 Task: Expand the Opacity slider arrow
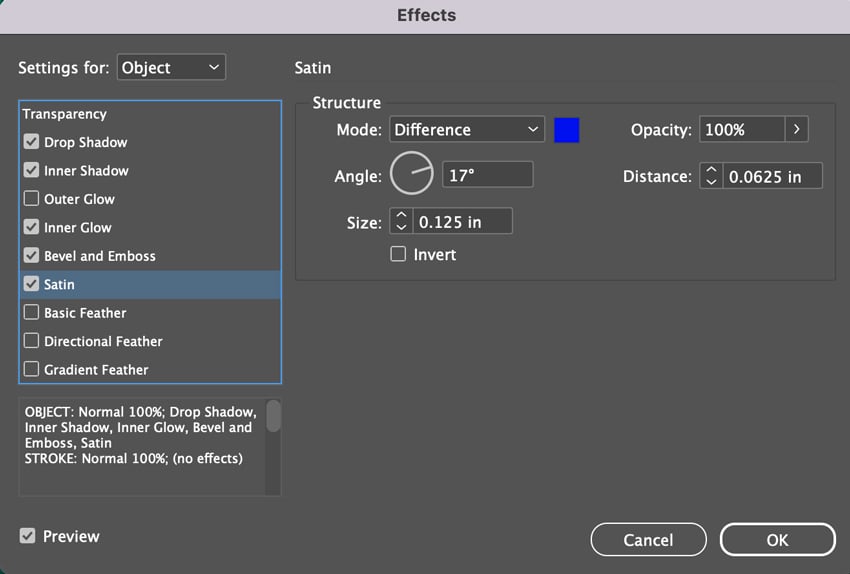click(796, 130)
